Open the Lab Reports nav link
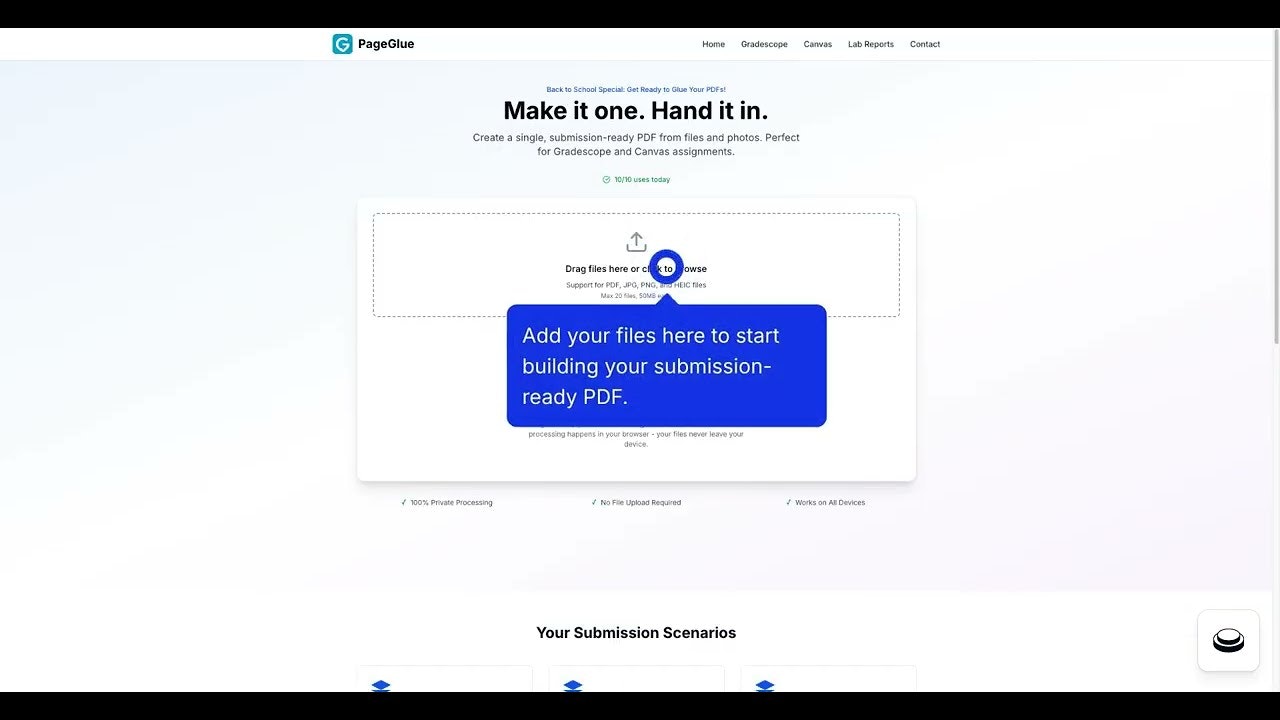The image size is (1280, 720). [x=871, y=44]
